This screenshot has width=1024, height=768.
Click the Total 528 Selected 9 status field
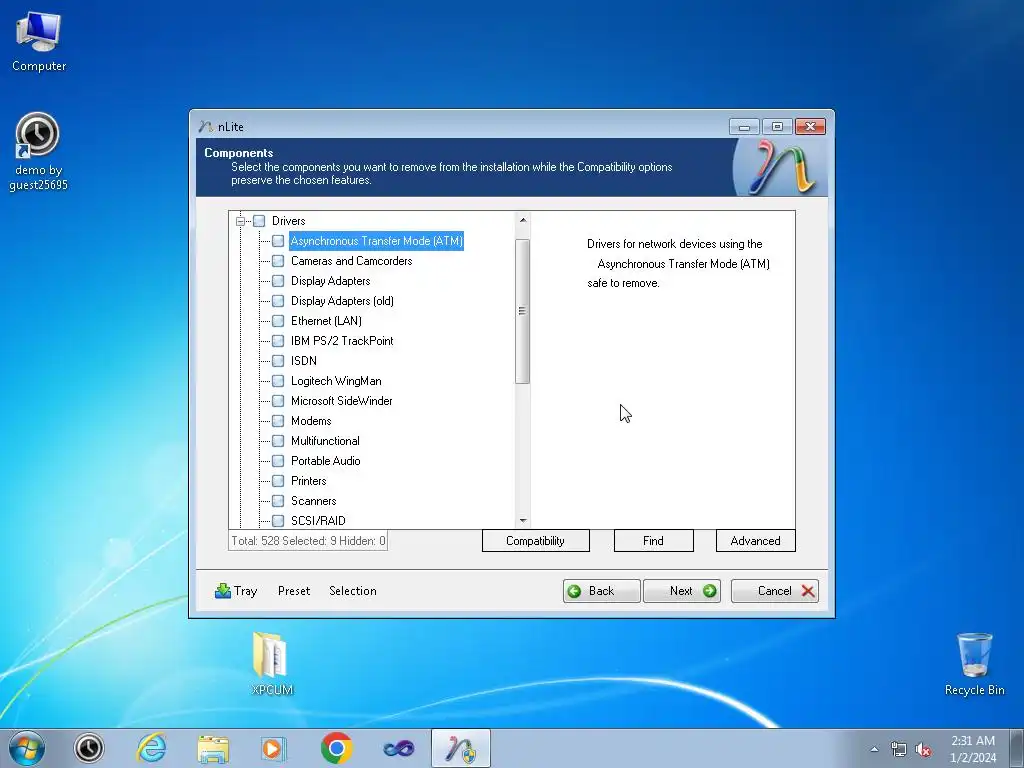(x=308, y=541)
